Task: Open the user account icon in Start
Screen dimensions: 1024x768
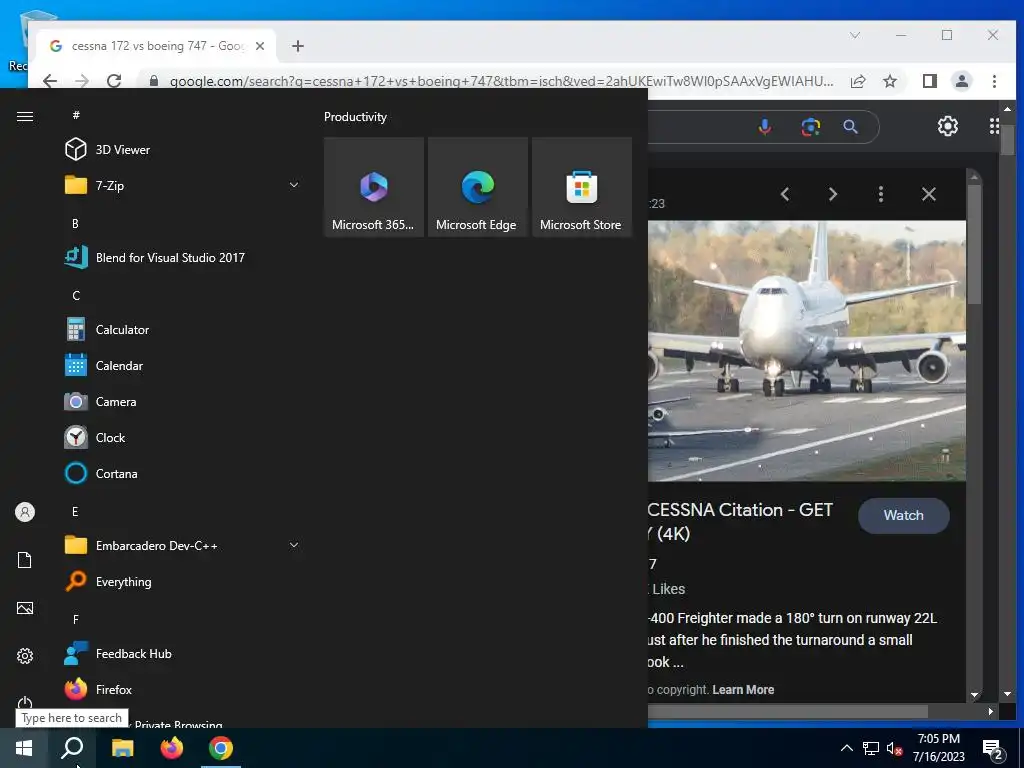Action: click(25, 512)
